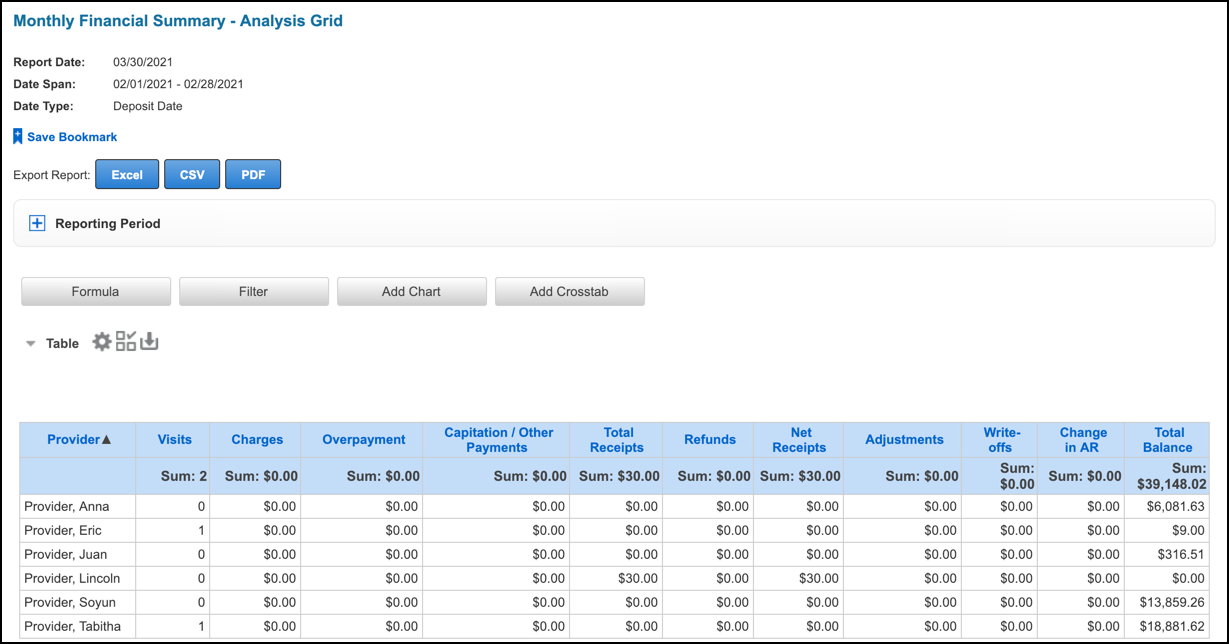1229x644 pixels.
Task: Sort by the Total Balance column header
Action: coord(1168,440)
